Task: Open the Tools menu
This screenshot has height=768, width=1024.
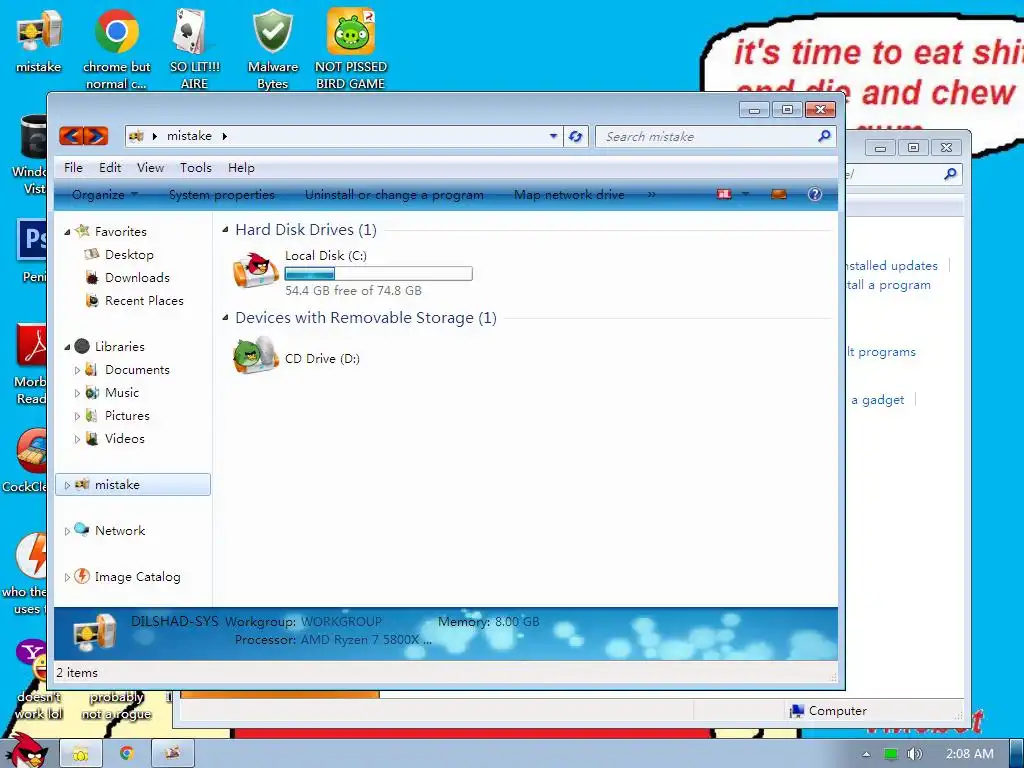Action: pos(196,168)
